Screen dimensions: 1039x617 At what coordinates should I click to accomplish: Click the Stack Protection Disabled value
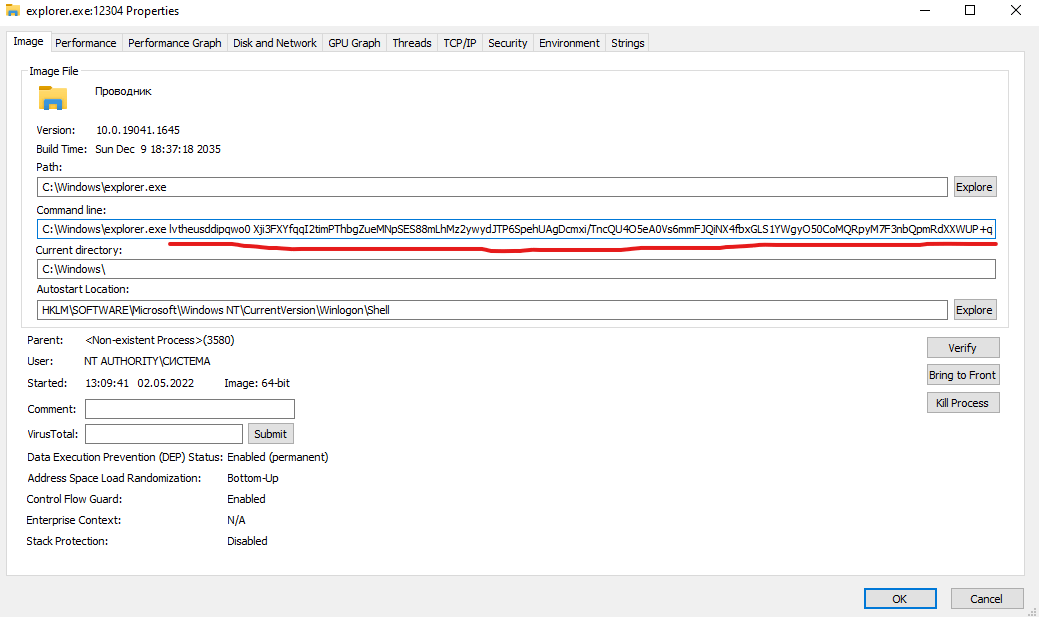pos(247,541)
